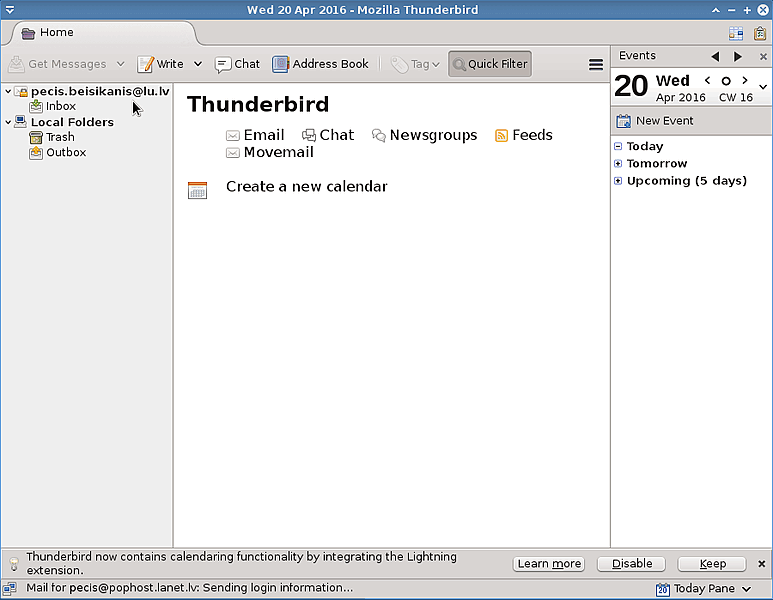Click the lightbulb notification icon
The height and width of the screenshot is (600, 773).
[14, 564]
